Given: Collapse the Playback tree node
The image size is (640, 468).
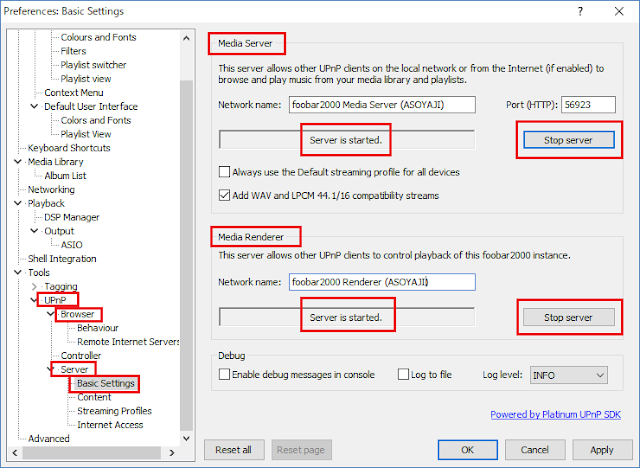Looking at the screenshot, I should coord(18,203).
